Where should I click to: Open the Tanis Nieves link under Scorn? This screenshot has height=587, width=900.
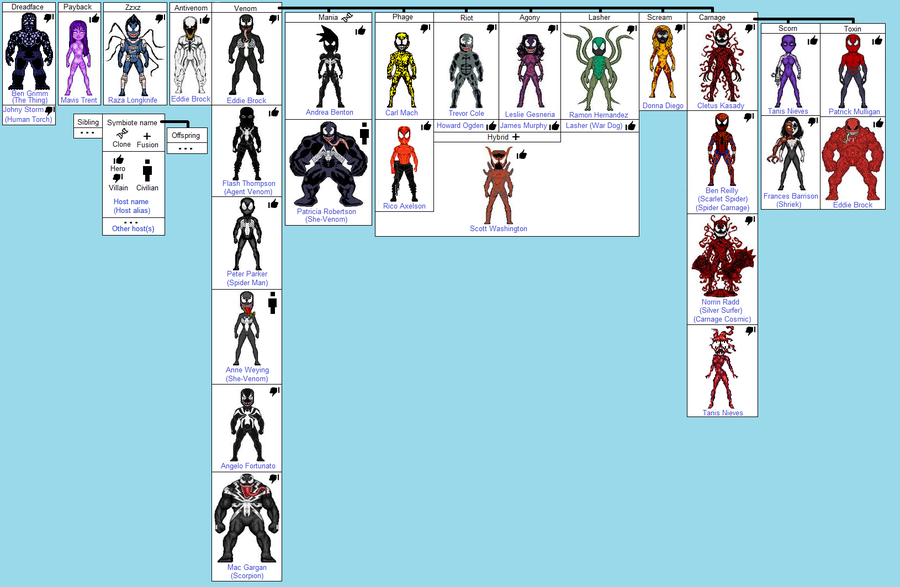788,111
